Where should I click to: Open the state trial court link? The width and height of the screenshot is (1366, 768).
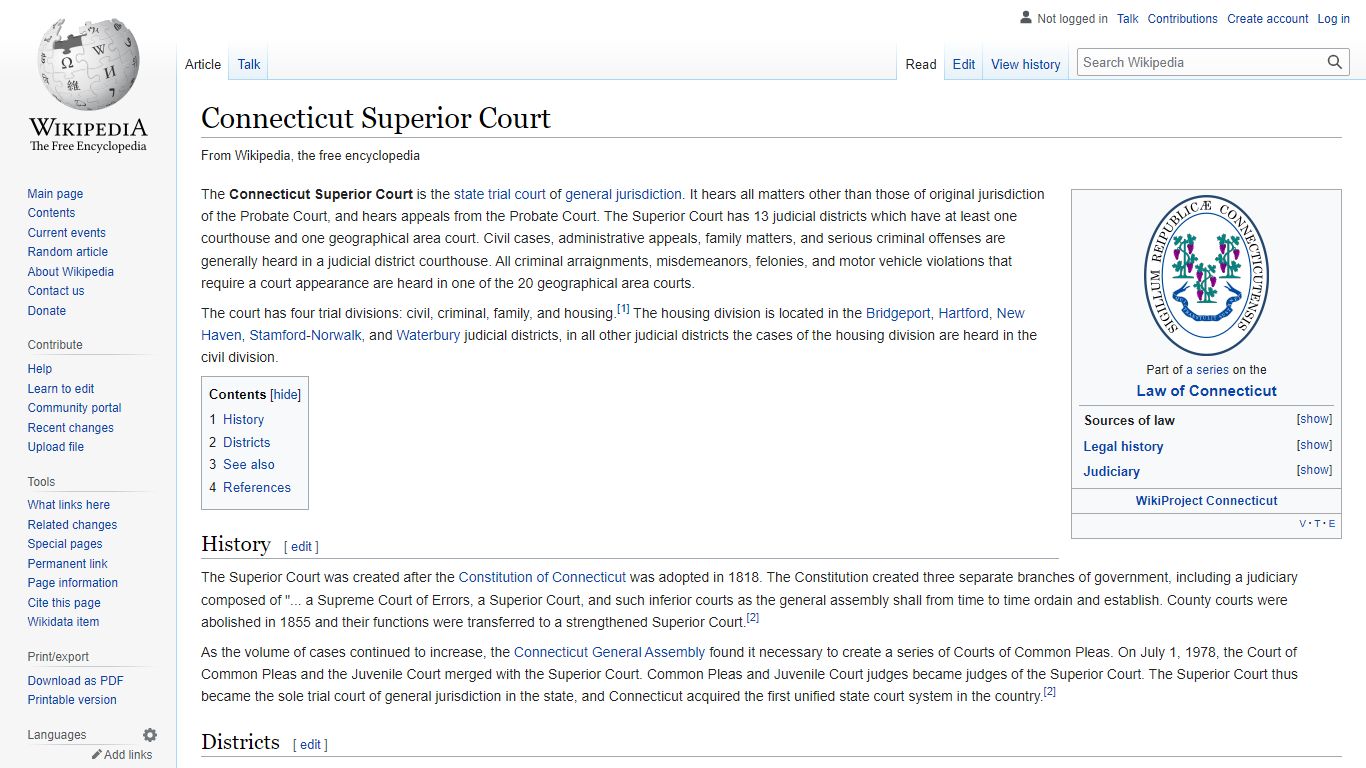point(500,194)
